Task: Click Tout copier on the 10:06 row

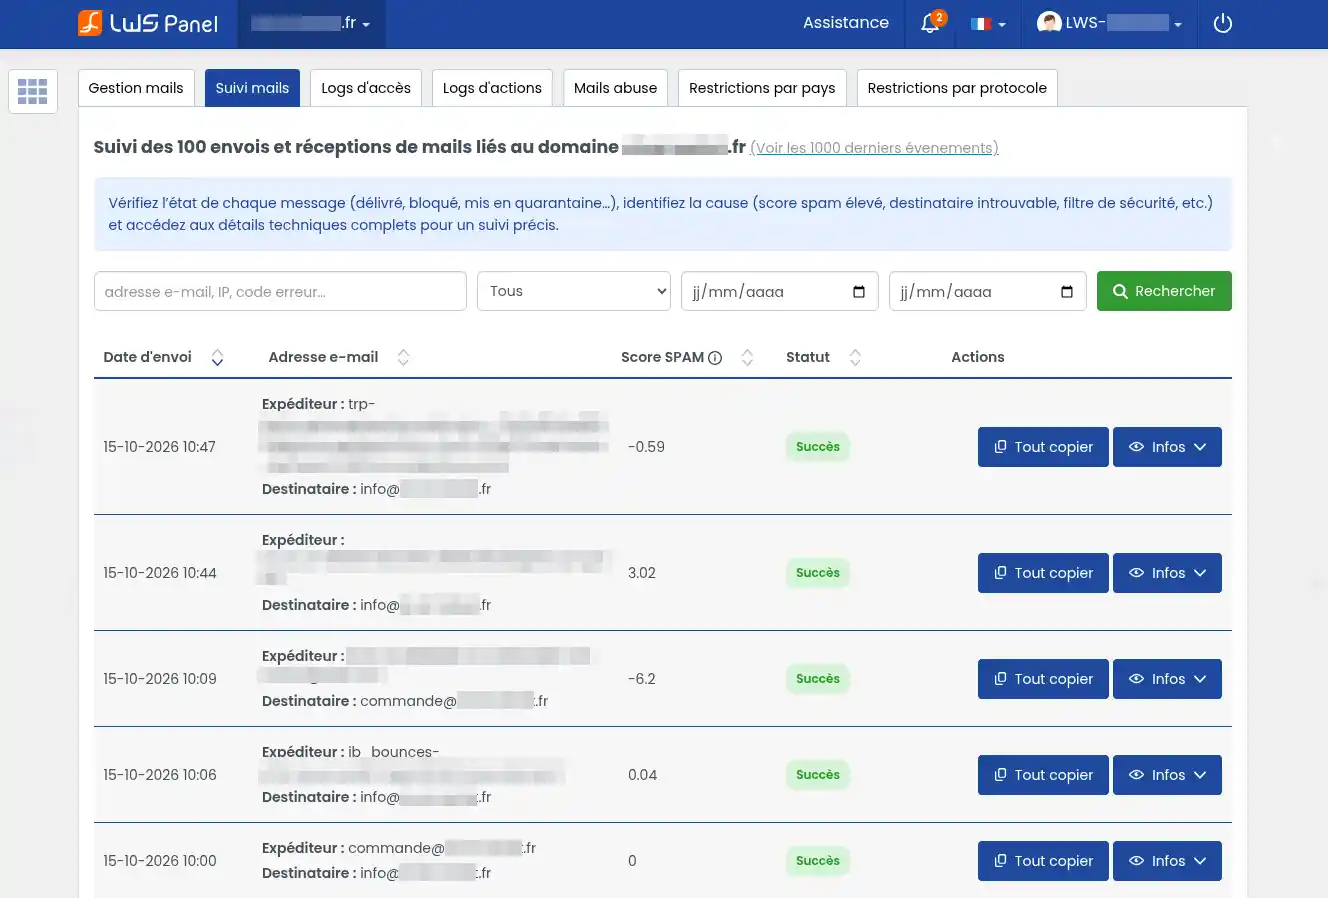Action: point(1043,775)
